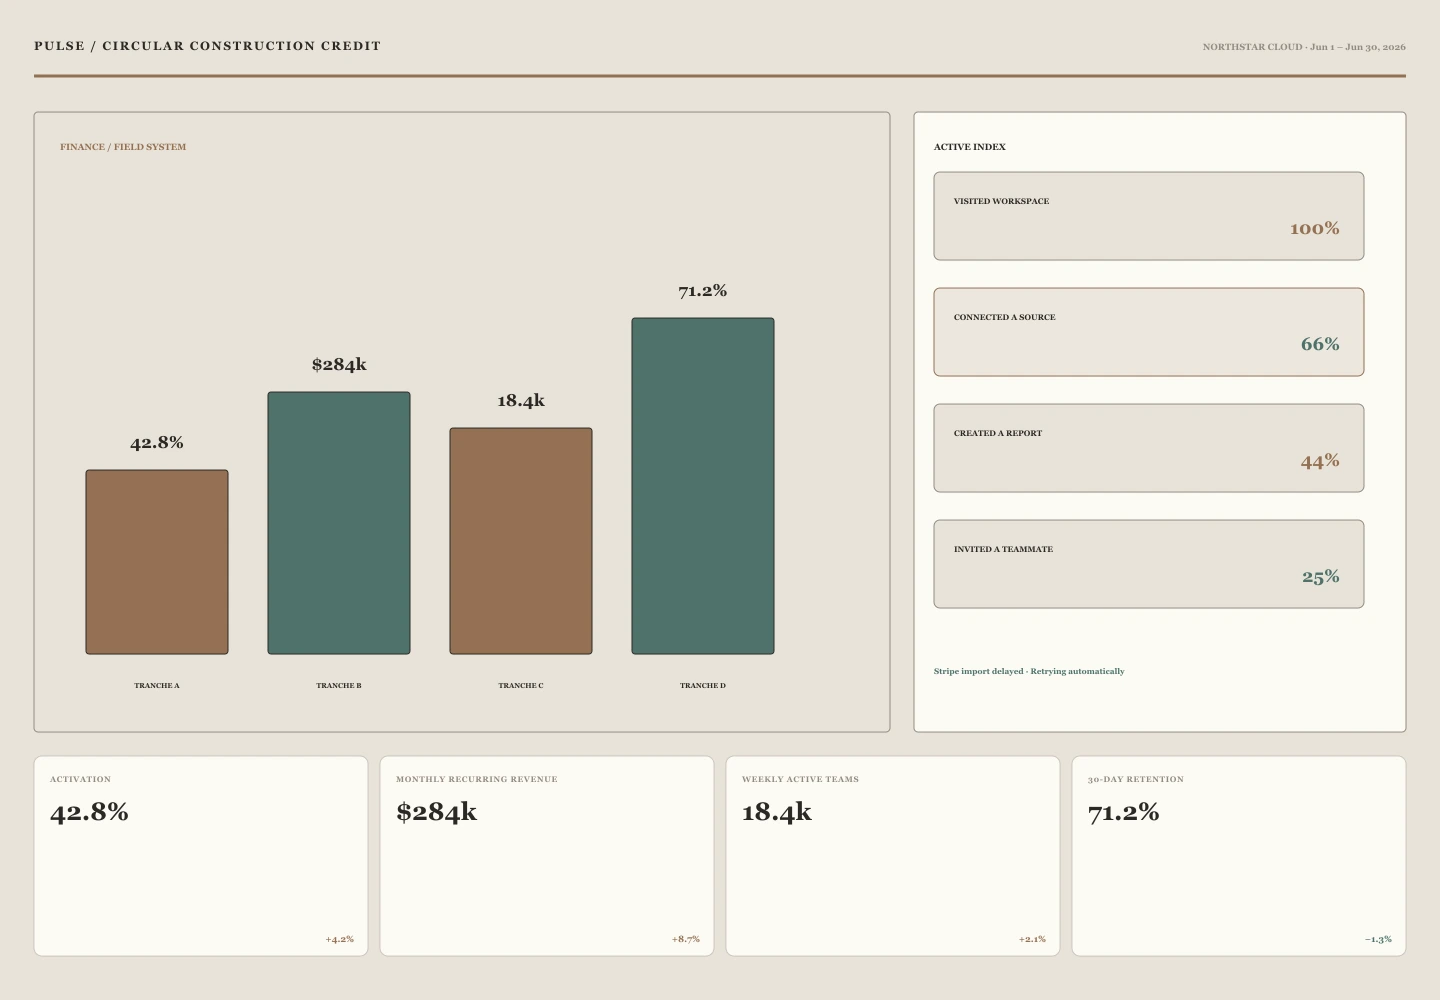Select the Tranche B bar in the chart
Viewport: 1440px width, 1000px height.
coord(339,523)
